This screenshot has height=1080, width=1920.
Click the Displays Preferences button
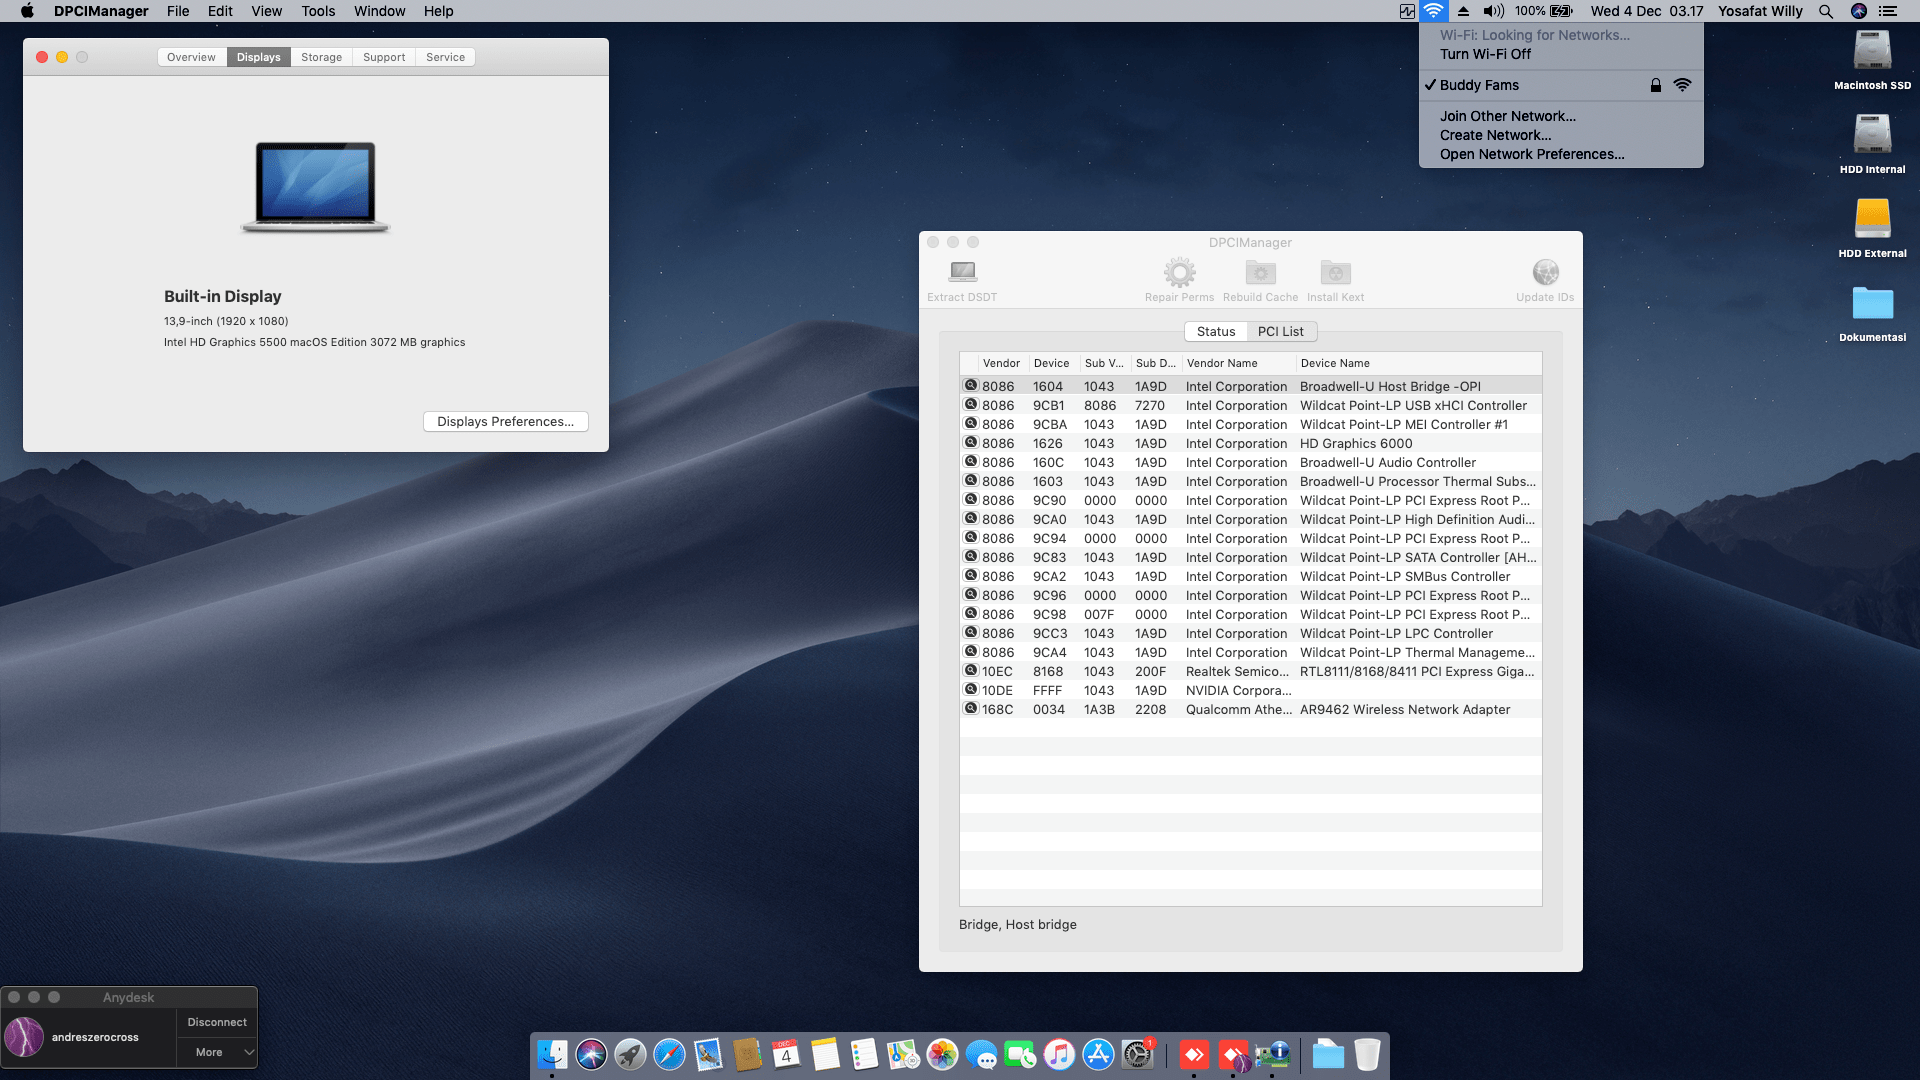505,421
